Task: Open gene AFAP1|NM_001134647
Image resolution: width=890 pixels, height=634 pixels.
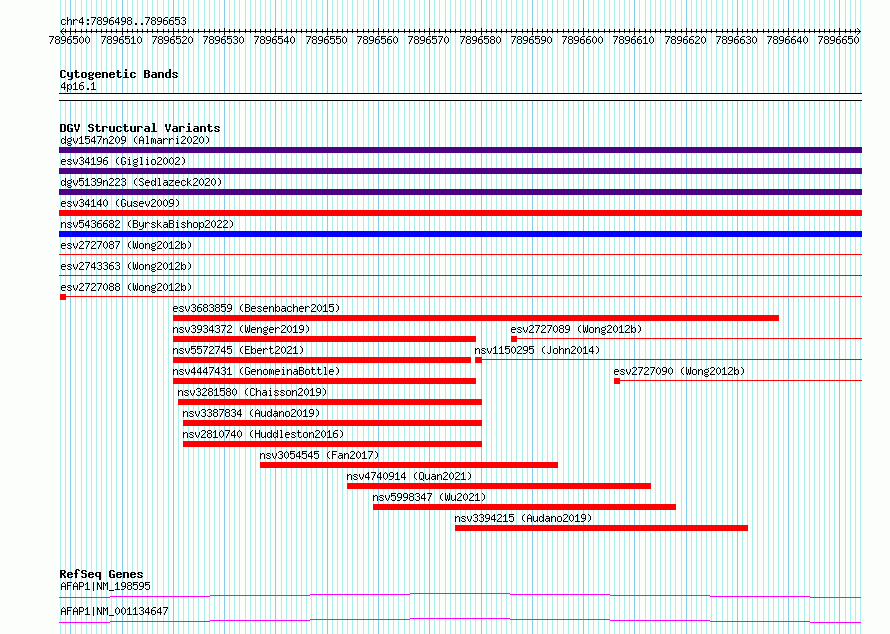Action: [x=114, y=611]
